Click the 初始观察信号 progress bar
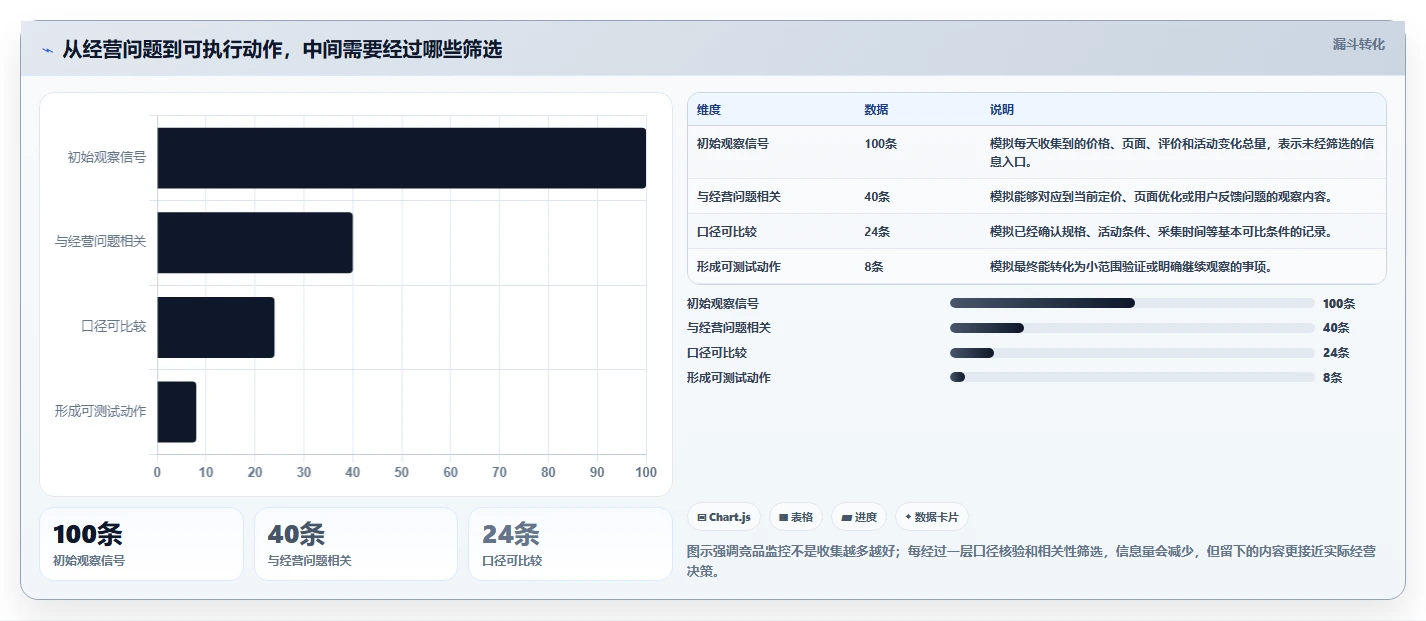 pyautogui.click(x=1132, y=303)
